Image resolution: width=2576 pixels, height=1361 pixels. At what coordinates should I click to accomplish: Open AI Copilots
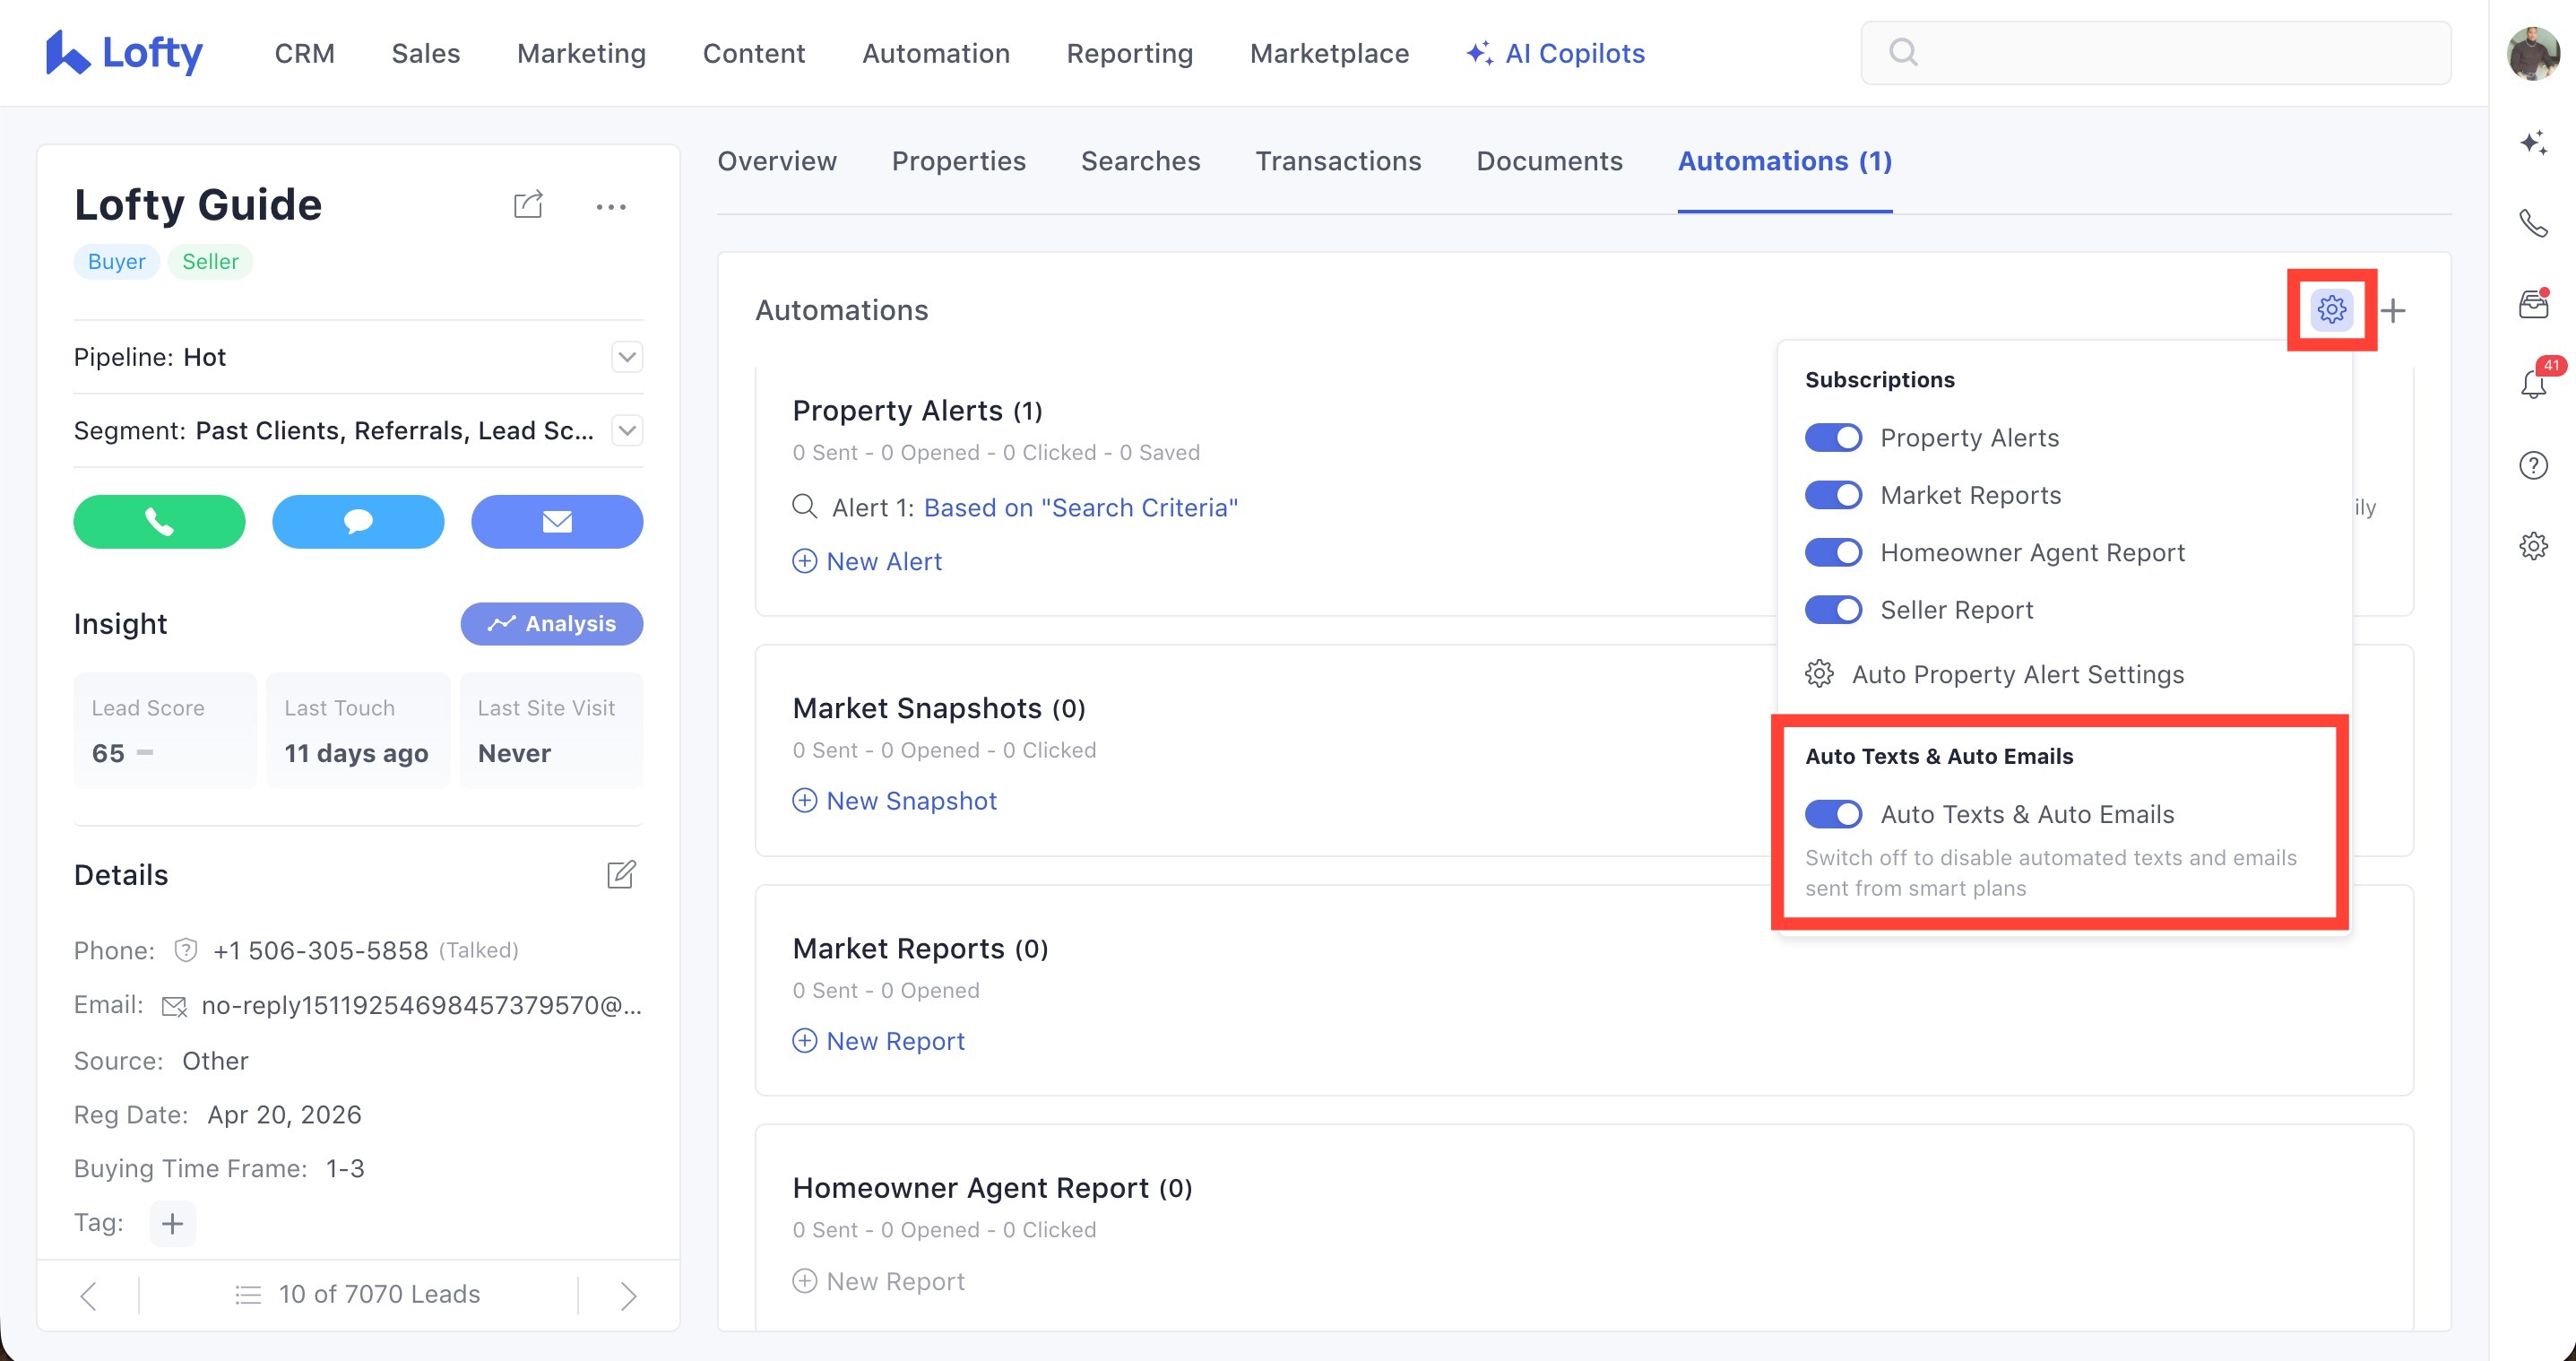click(x=1555, y=53)
